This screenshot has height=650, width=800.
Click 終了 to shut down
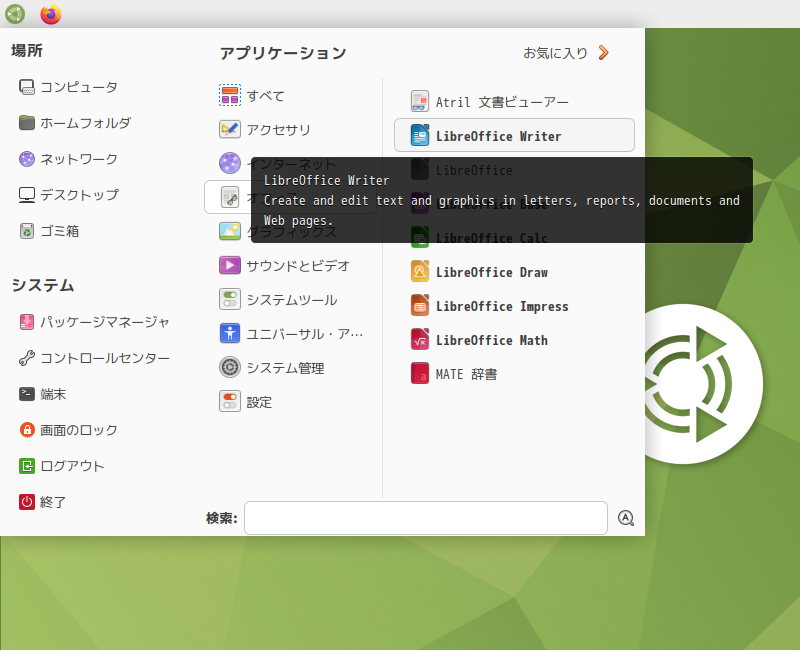coord(42,502)
